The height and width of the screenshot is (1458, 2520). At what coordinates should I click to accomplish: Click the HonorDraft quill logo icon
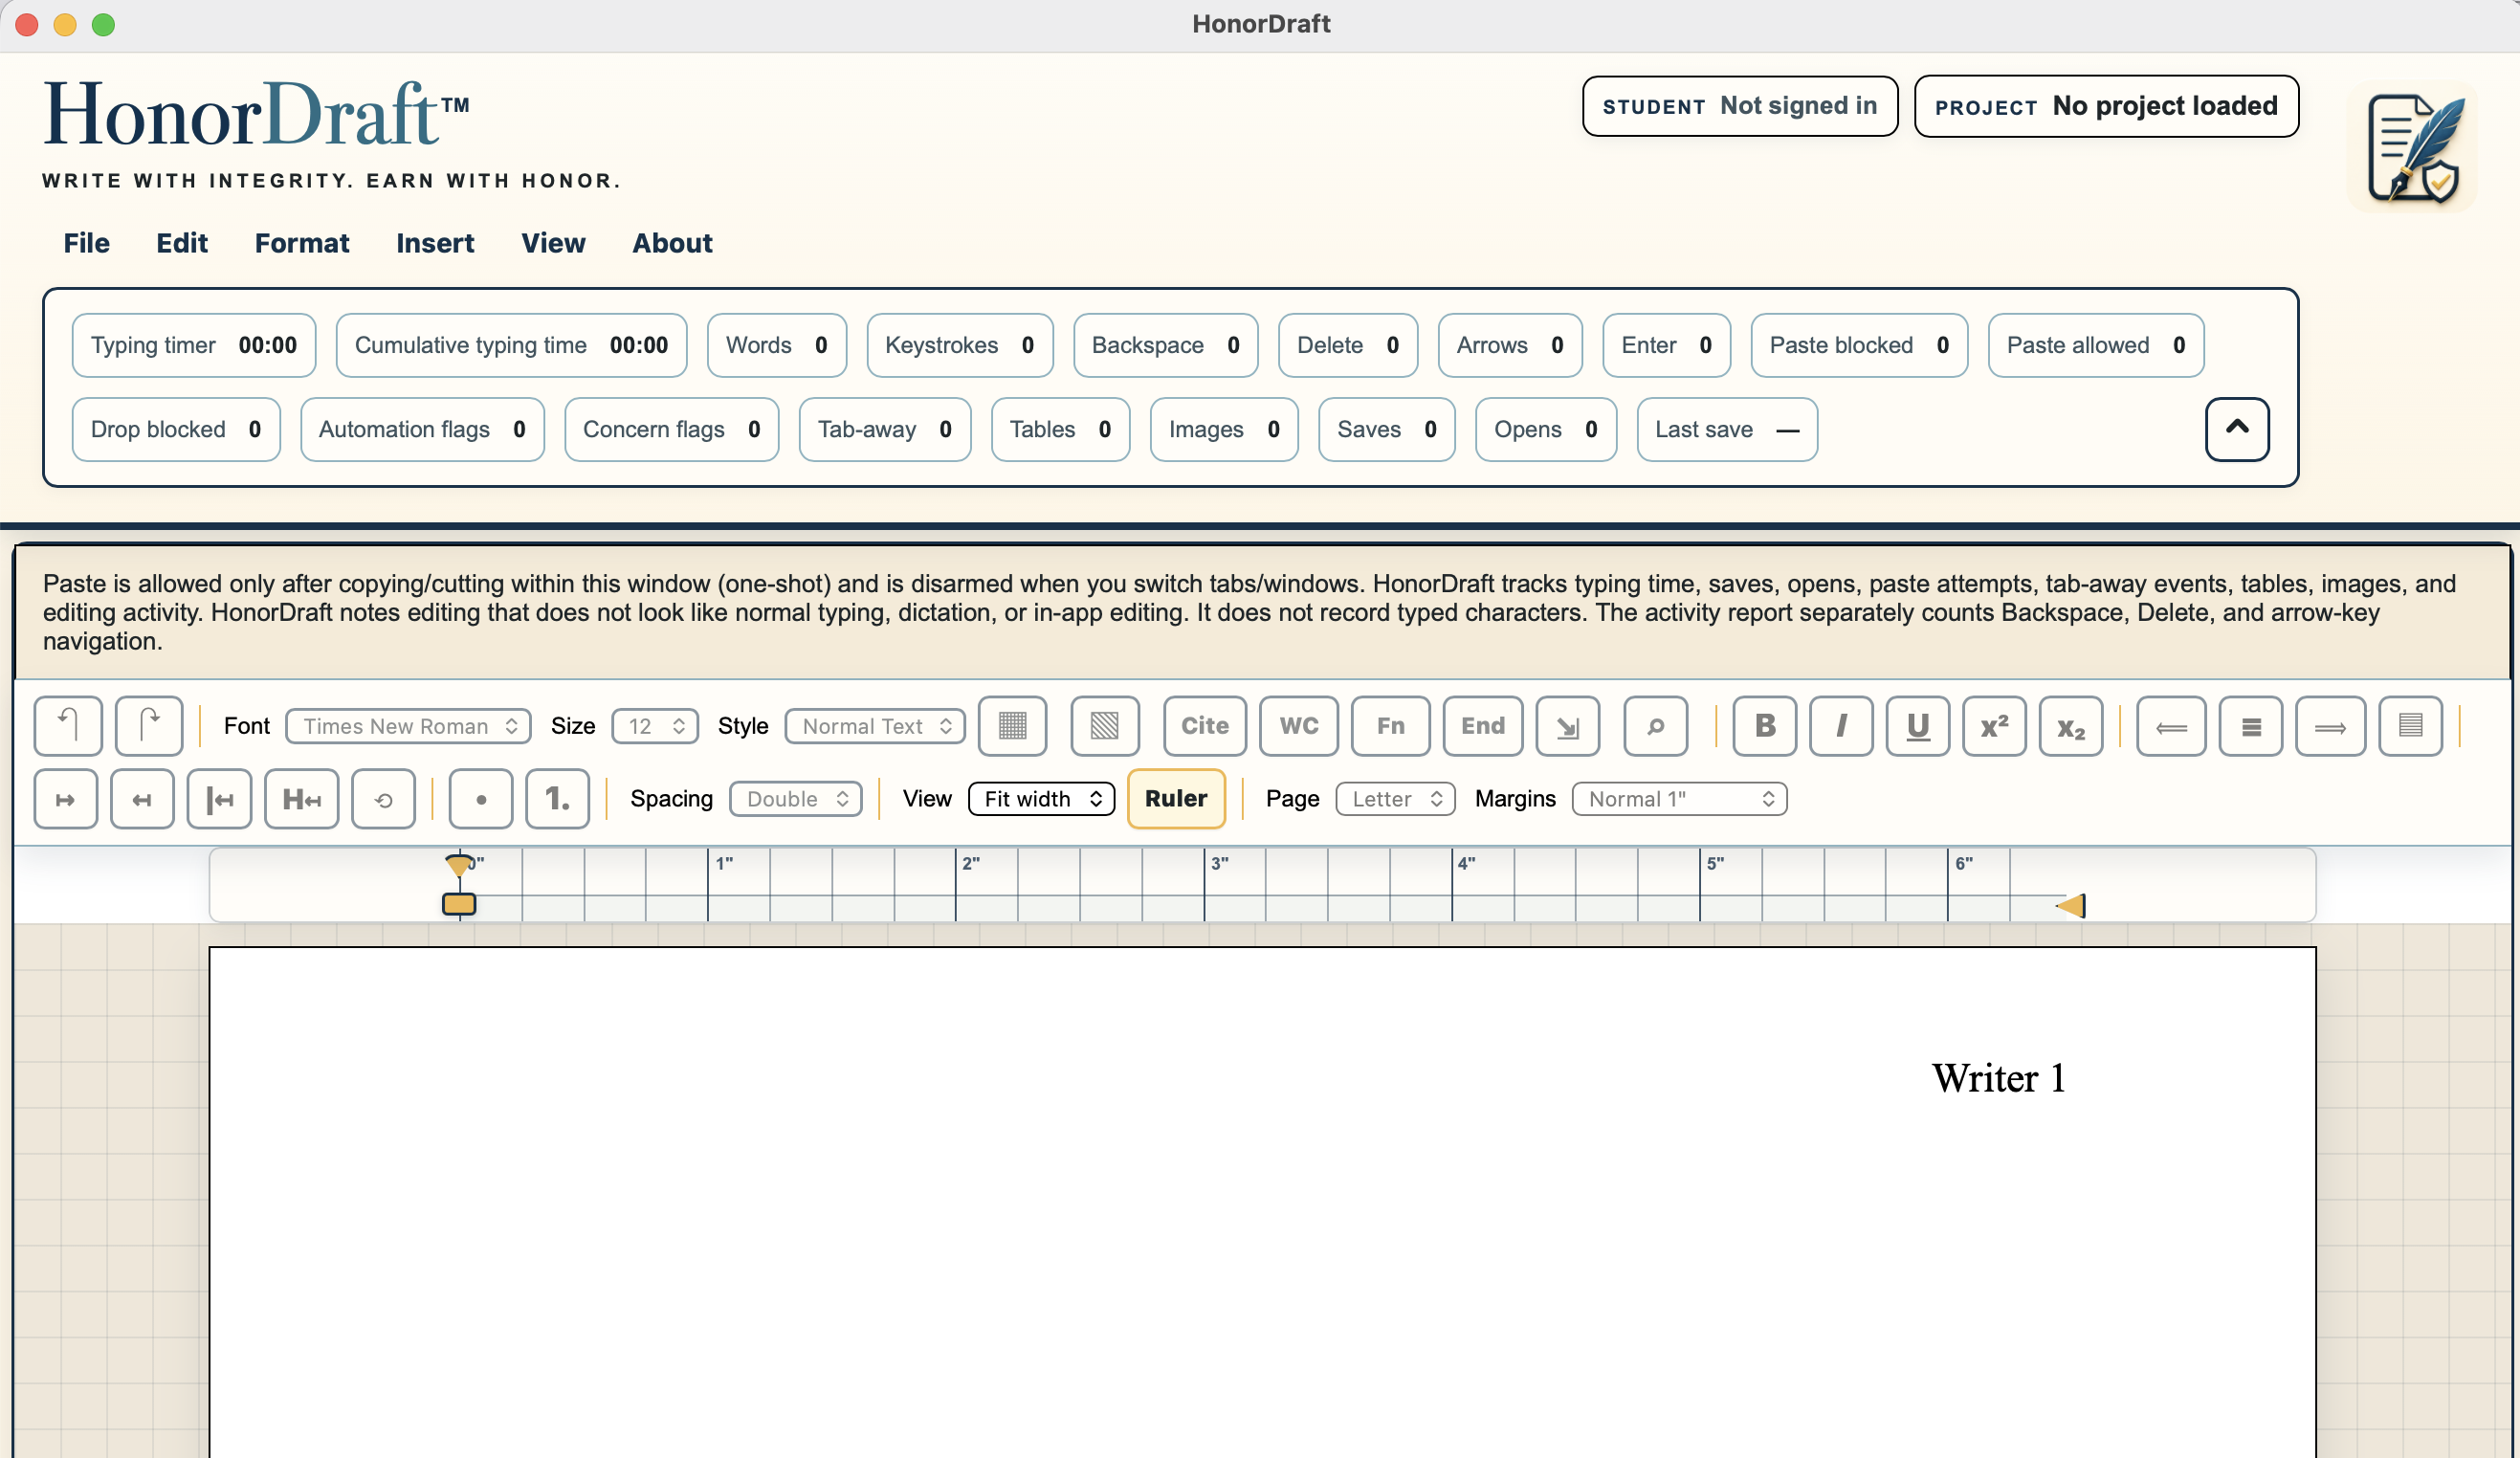[2412, 146]
